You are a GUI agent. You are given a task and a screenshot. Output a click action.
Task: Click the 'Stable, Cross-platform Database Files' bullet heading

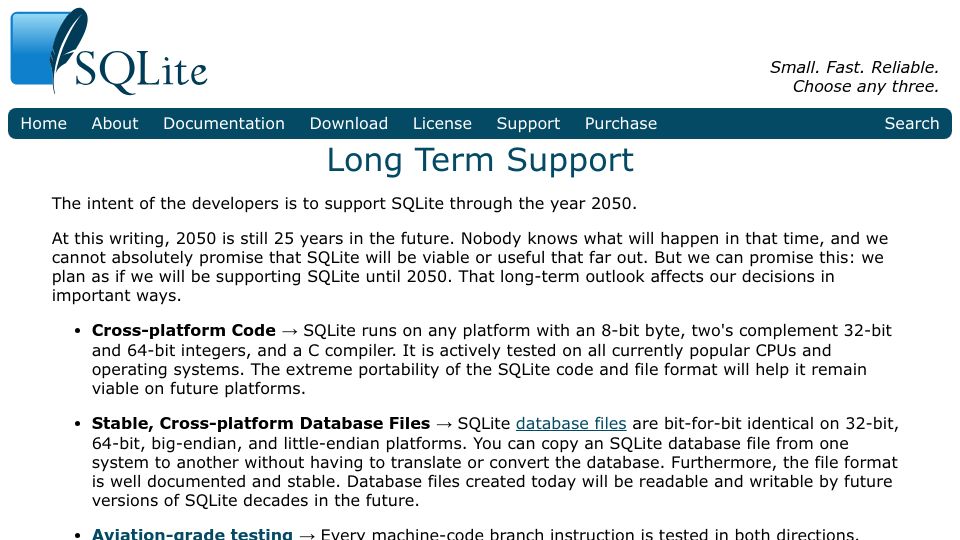[261, 424]
